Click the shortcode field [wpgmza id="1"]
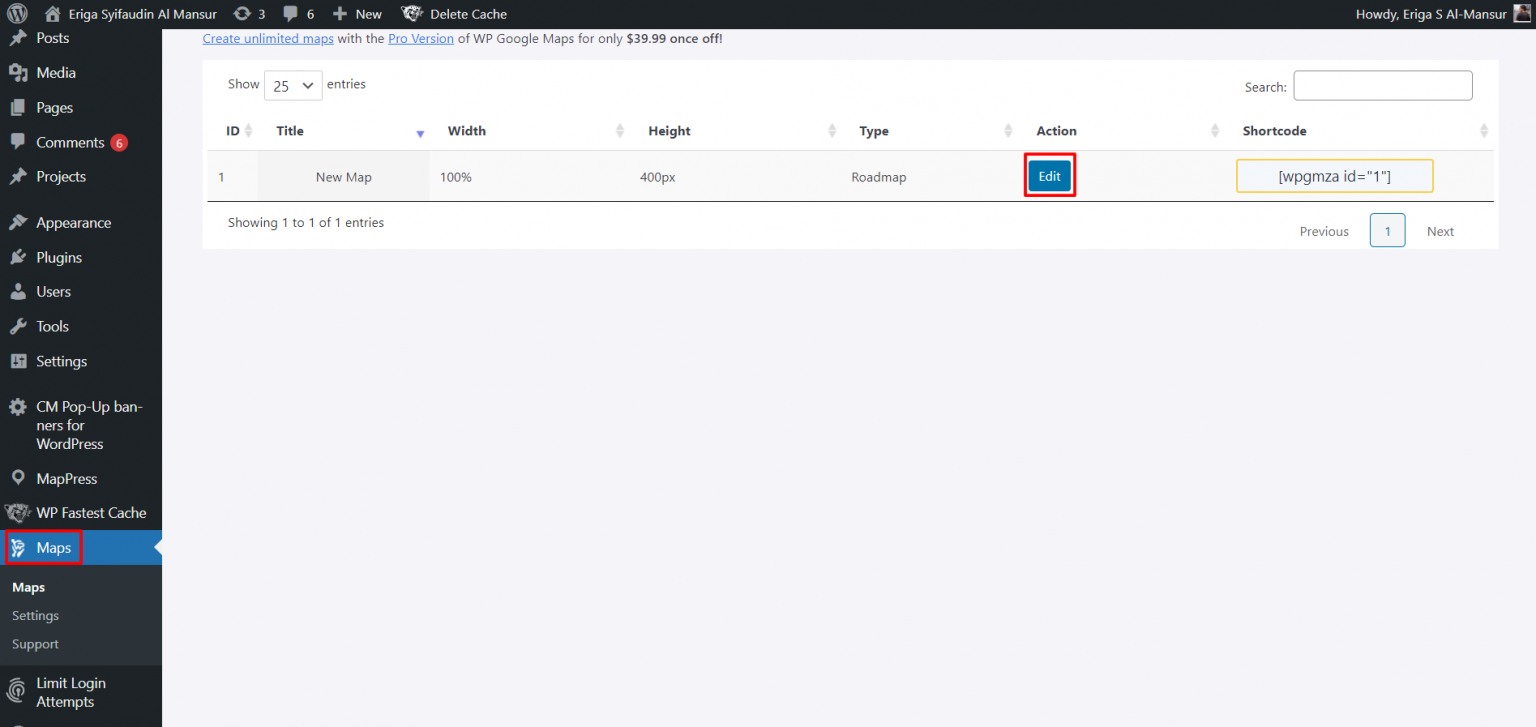Viewport: 1536px width, 727px height. [x=1335, y=176]
